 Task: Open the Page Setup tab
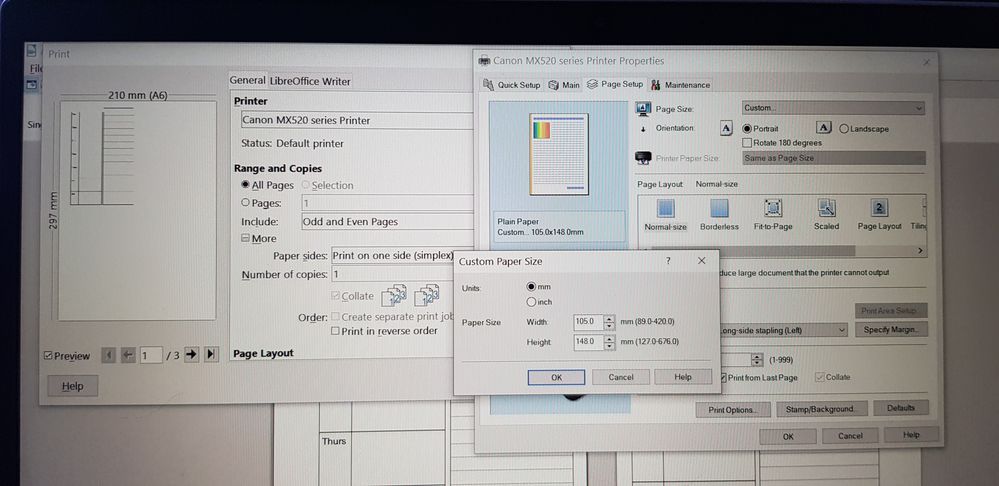coord(615,84)
